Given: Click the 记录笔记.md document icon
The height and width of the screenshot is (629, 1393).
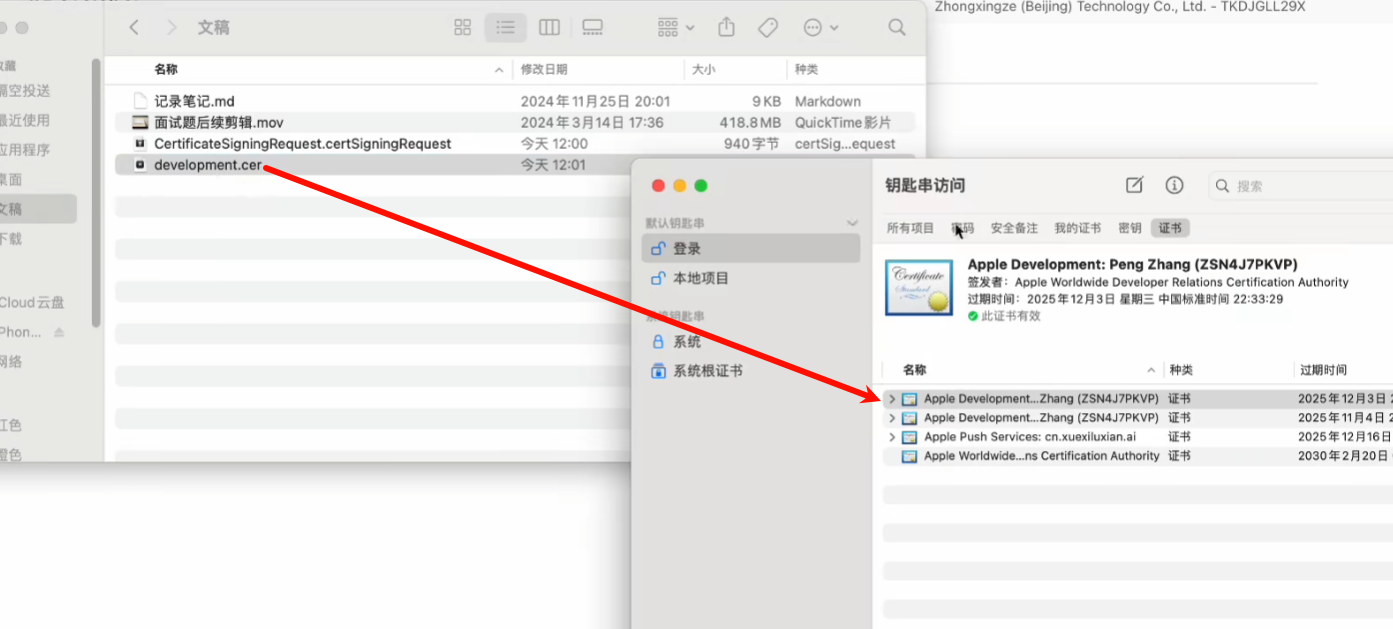Looking at the screenshot, I should pyautogui.click(x=140, y=101).
